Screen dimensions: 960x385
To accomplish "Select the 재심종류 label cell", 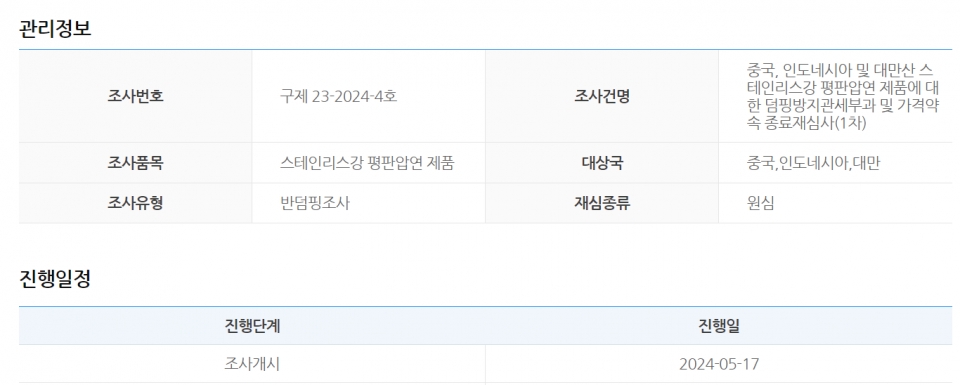I will tap(602, 203).
